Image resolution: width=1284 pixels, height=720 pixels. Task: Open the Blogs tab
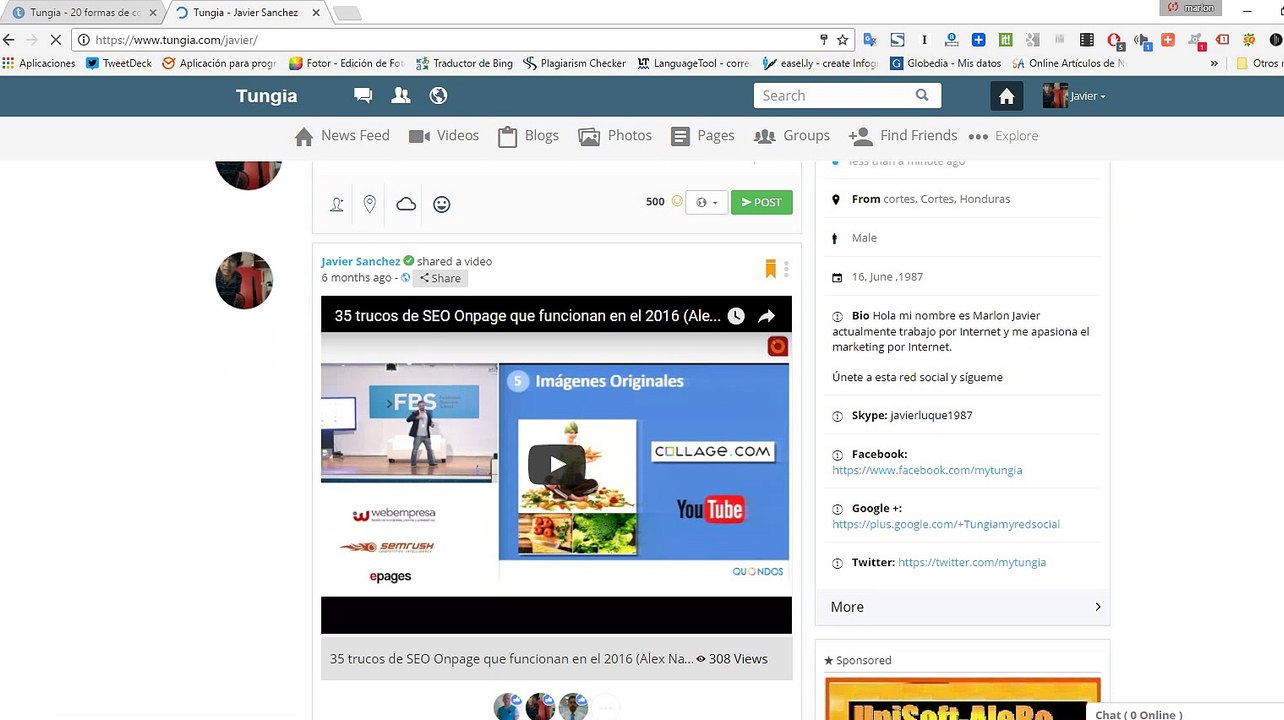[529, 136]
